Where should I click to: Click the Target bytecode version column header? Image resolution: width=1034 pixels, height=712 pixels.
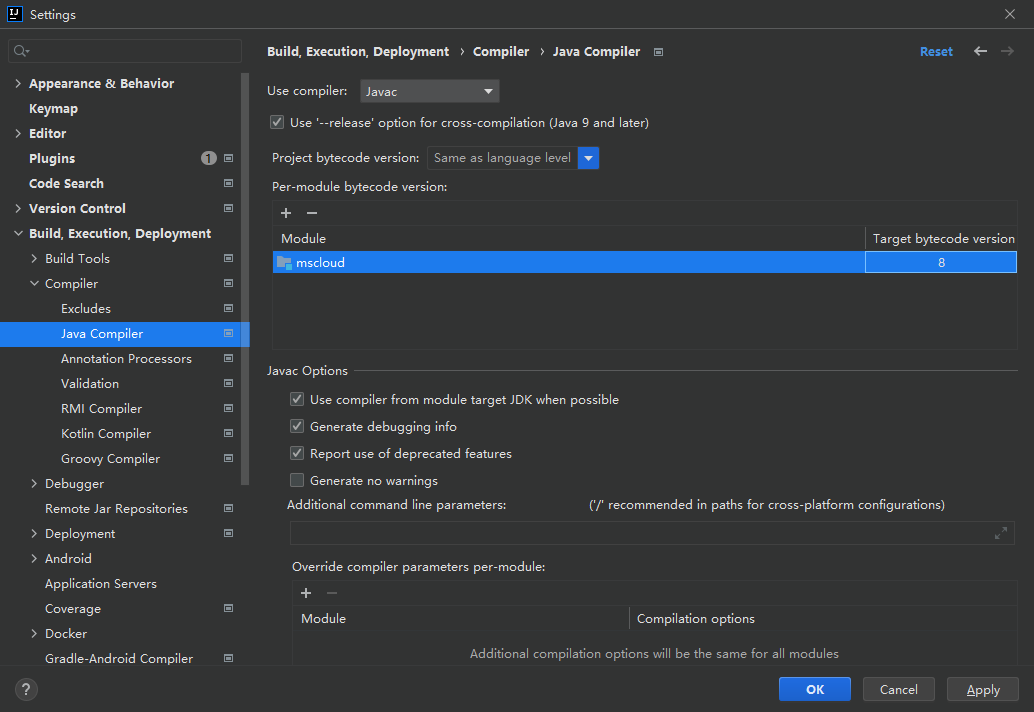(x=943, y=239)
